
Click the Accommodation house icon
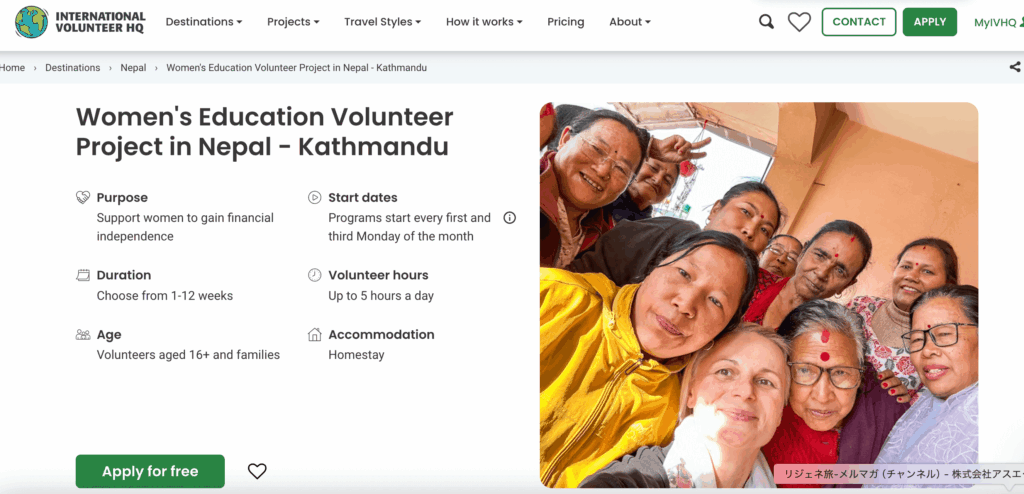(315, 335)
